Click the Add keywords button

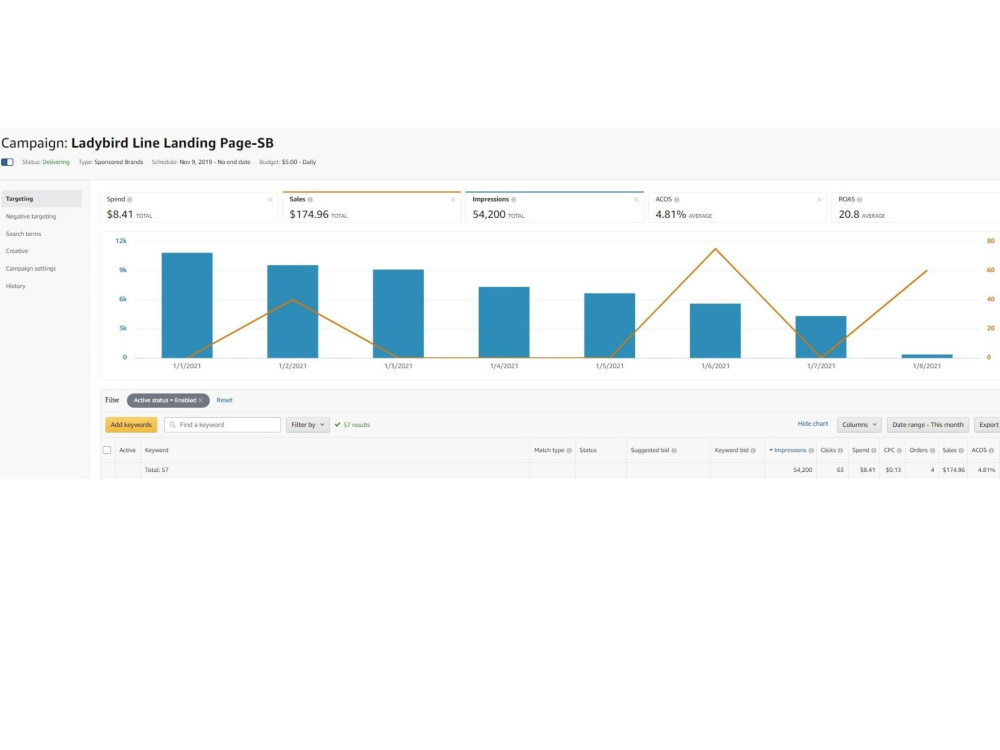pyautogui.click(x=131, y=425)
